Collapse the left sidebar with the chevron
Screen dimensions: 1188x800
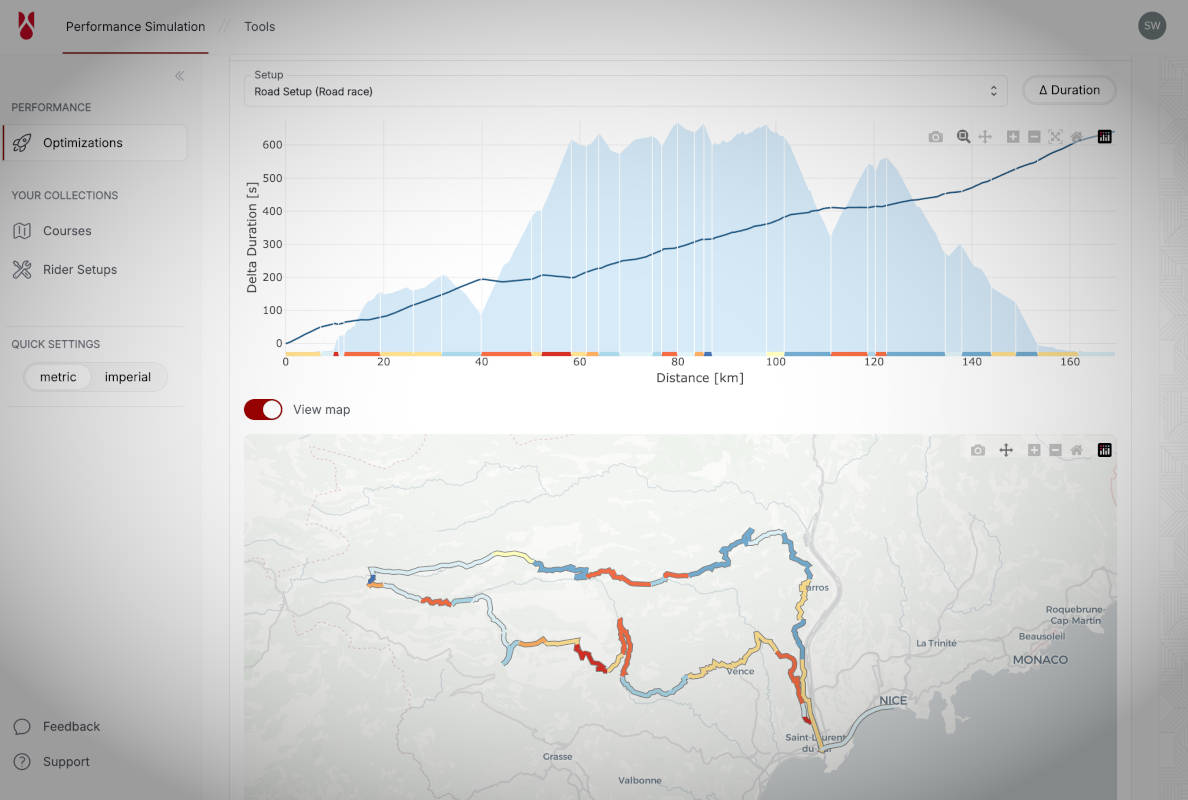[x=180, y=75]
